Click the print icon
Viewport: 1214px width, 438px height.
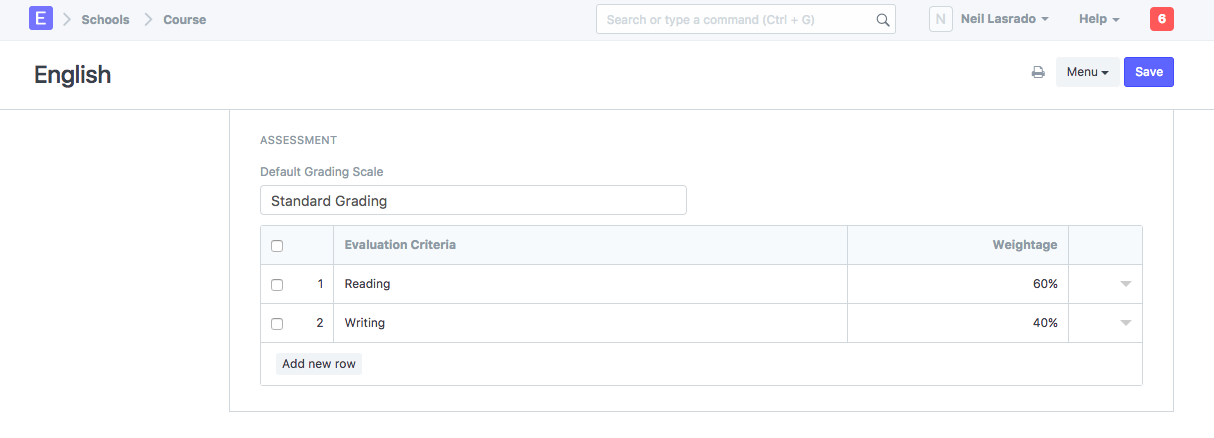pos(1038,72)
